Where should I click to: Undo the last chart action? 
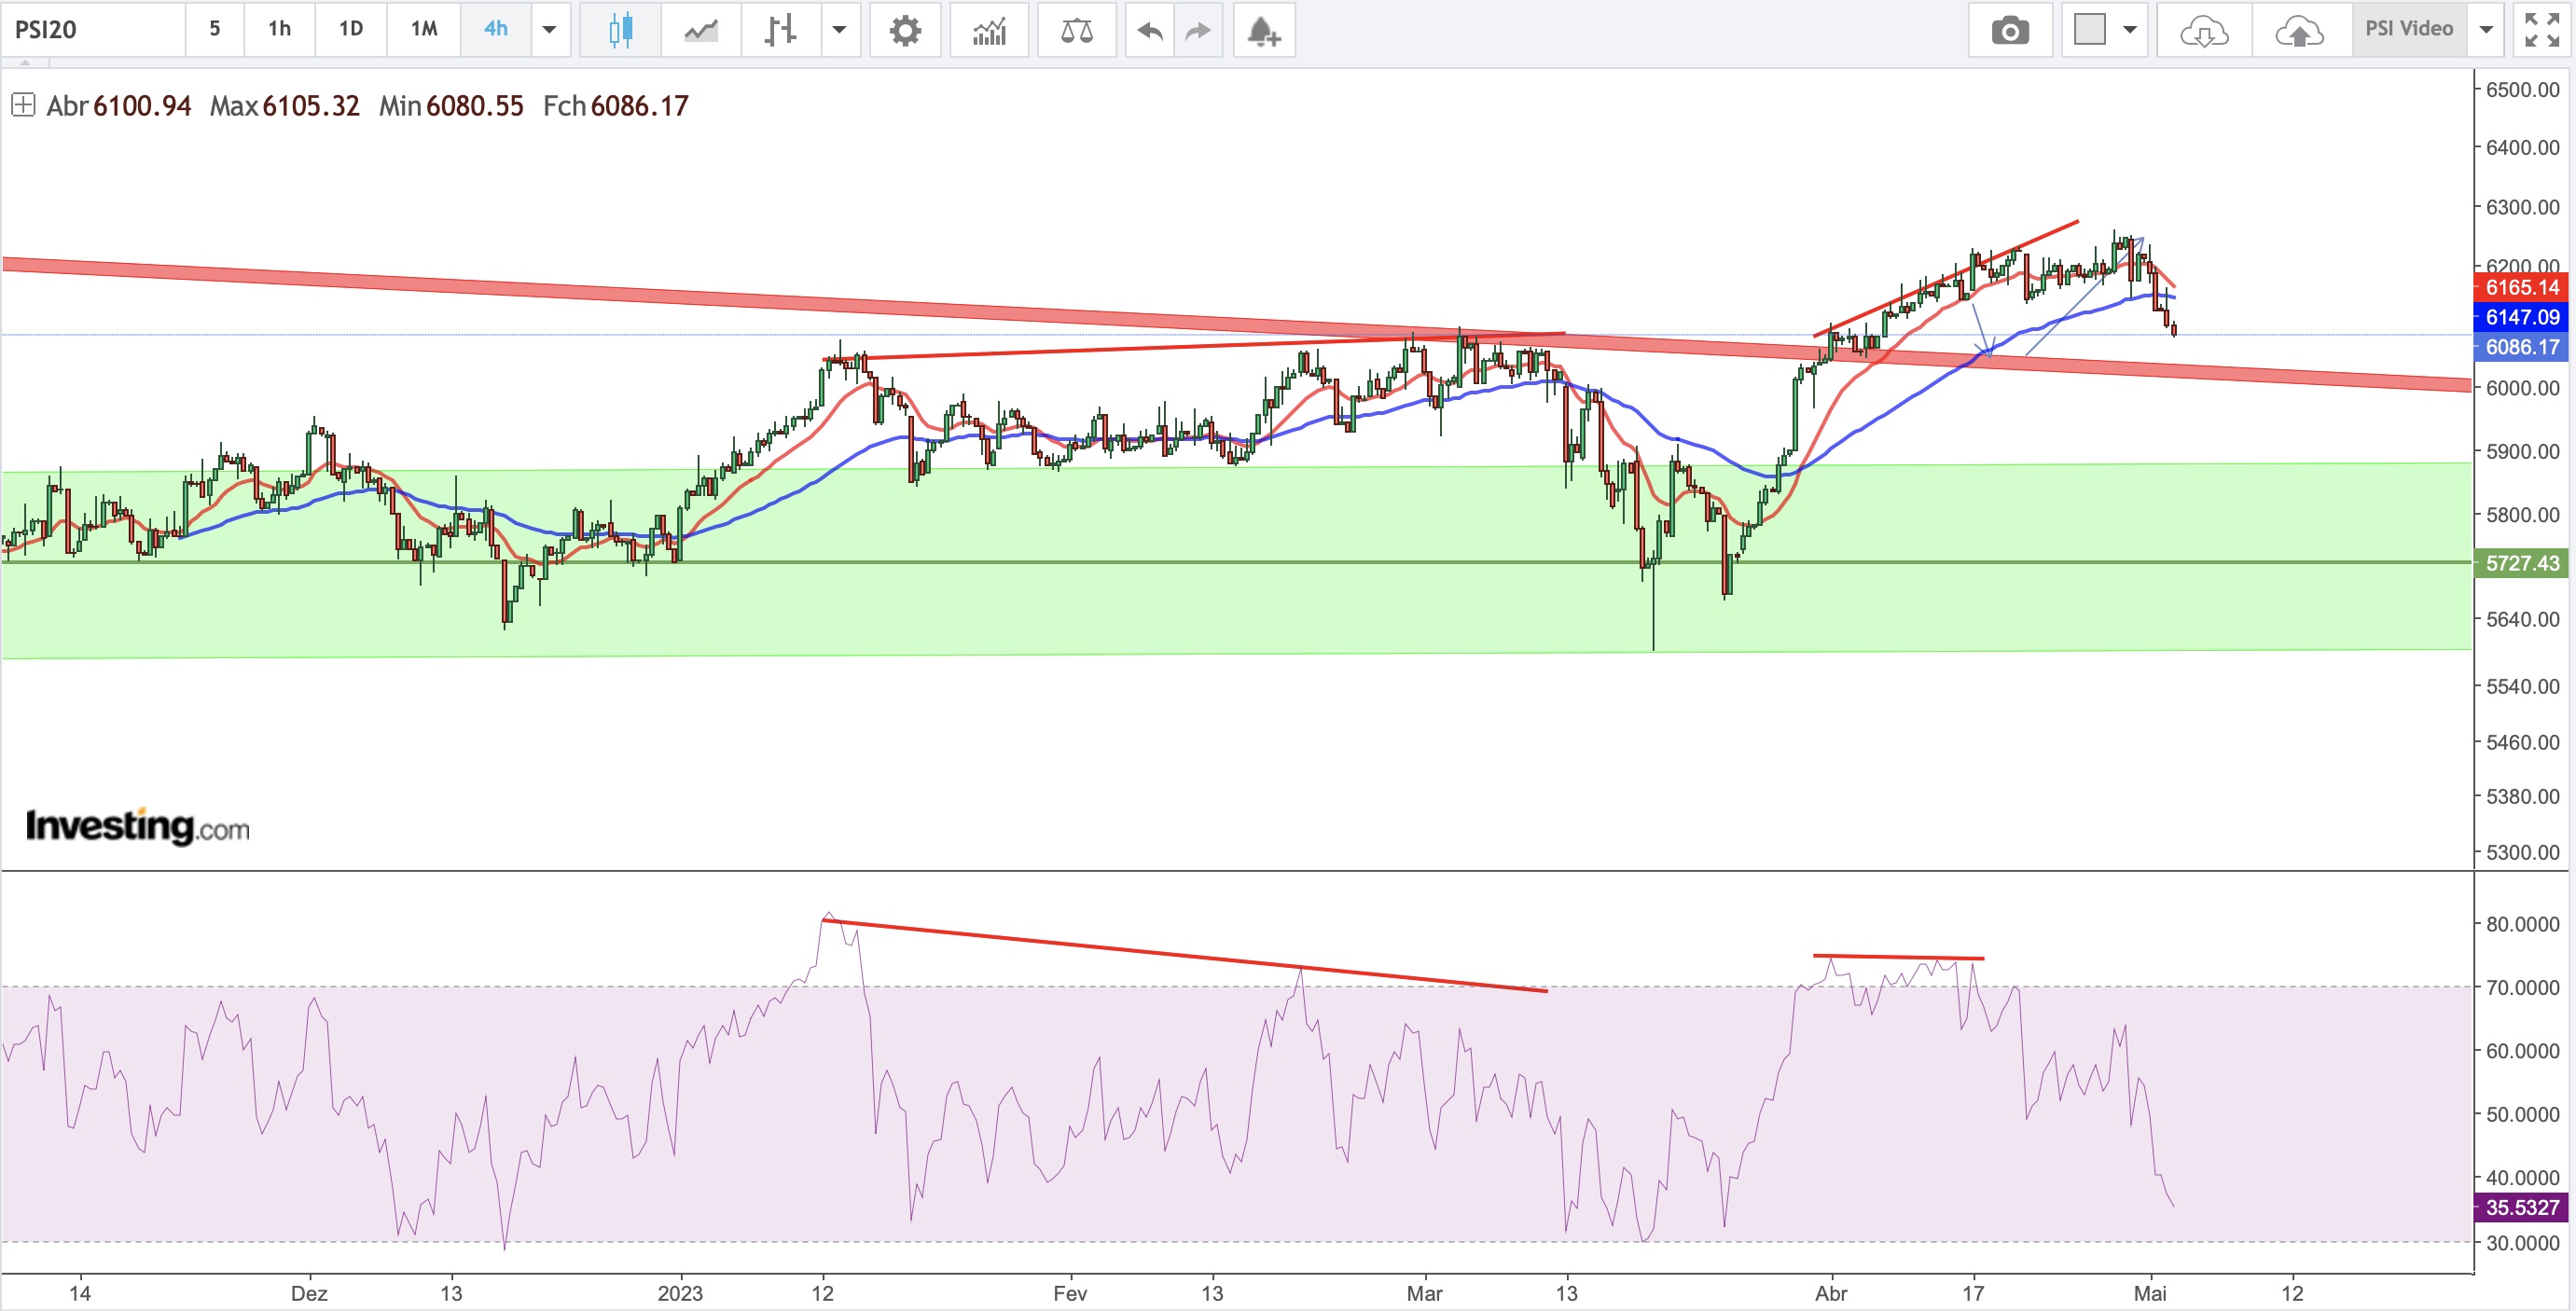pos(1150,30)
